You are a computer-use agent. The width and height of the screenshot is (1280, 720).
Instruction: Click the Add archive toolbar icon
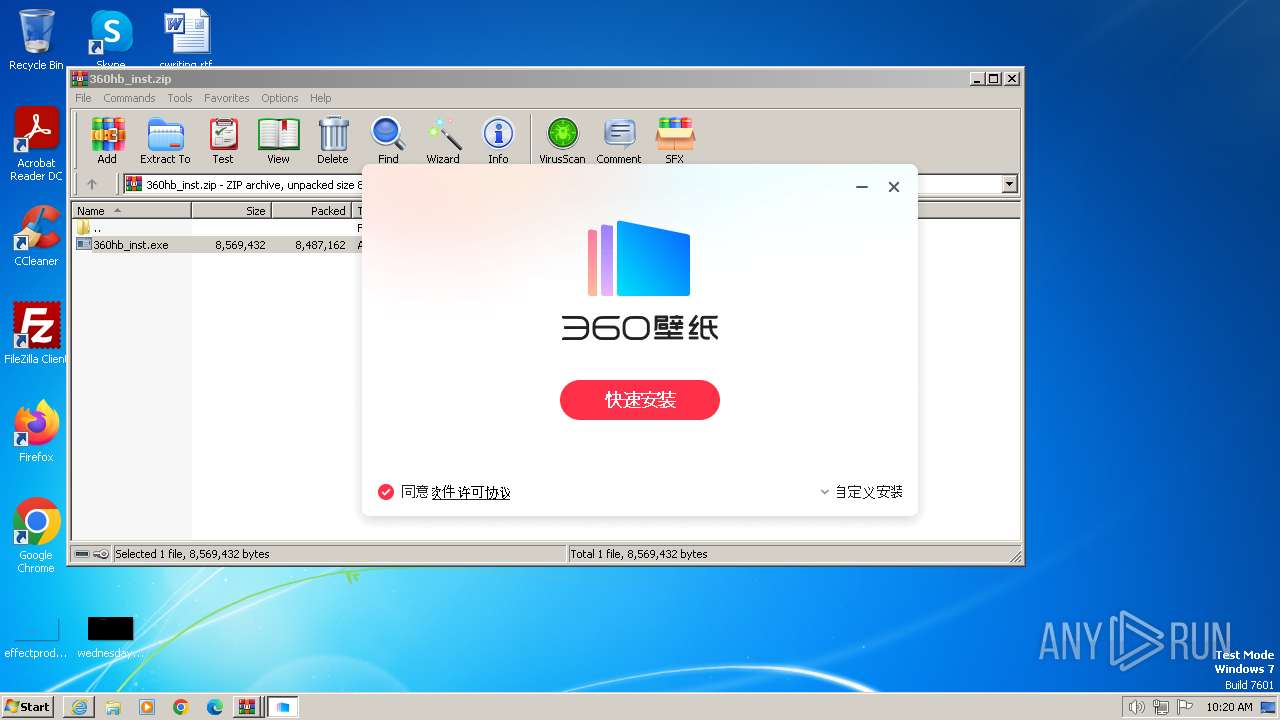107,141
